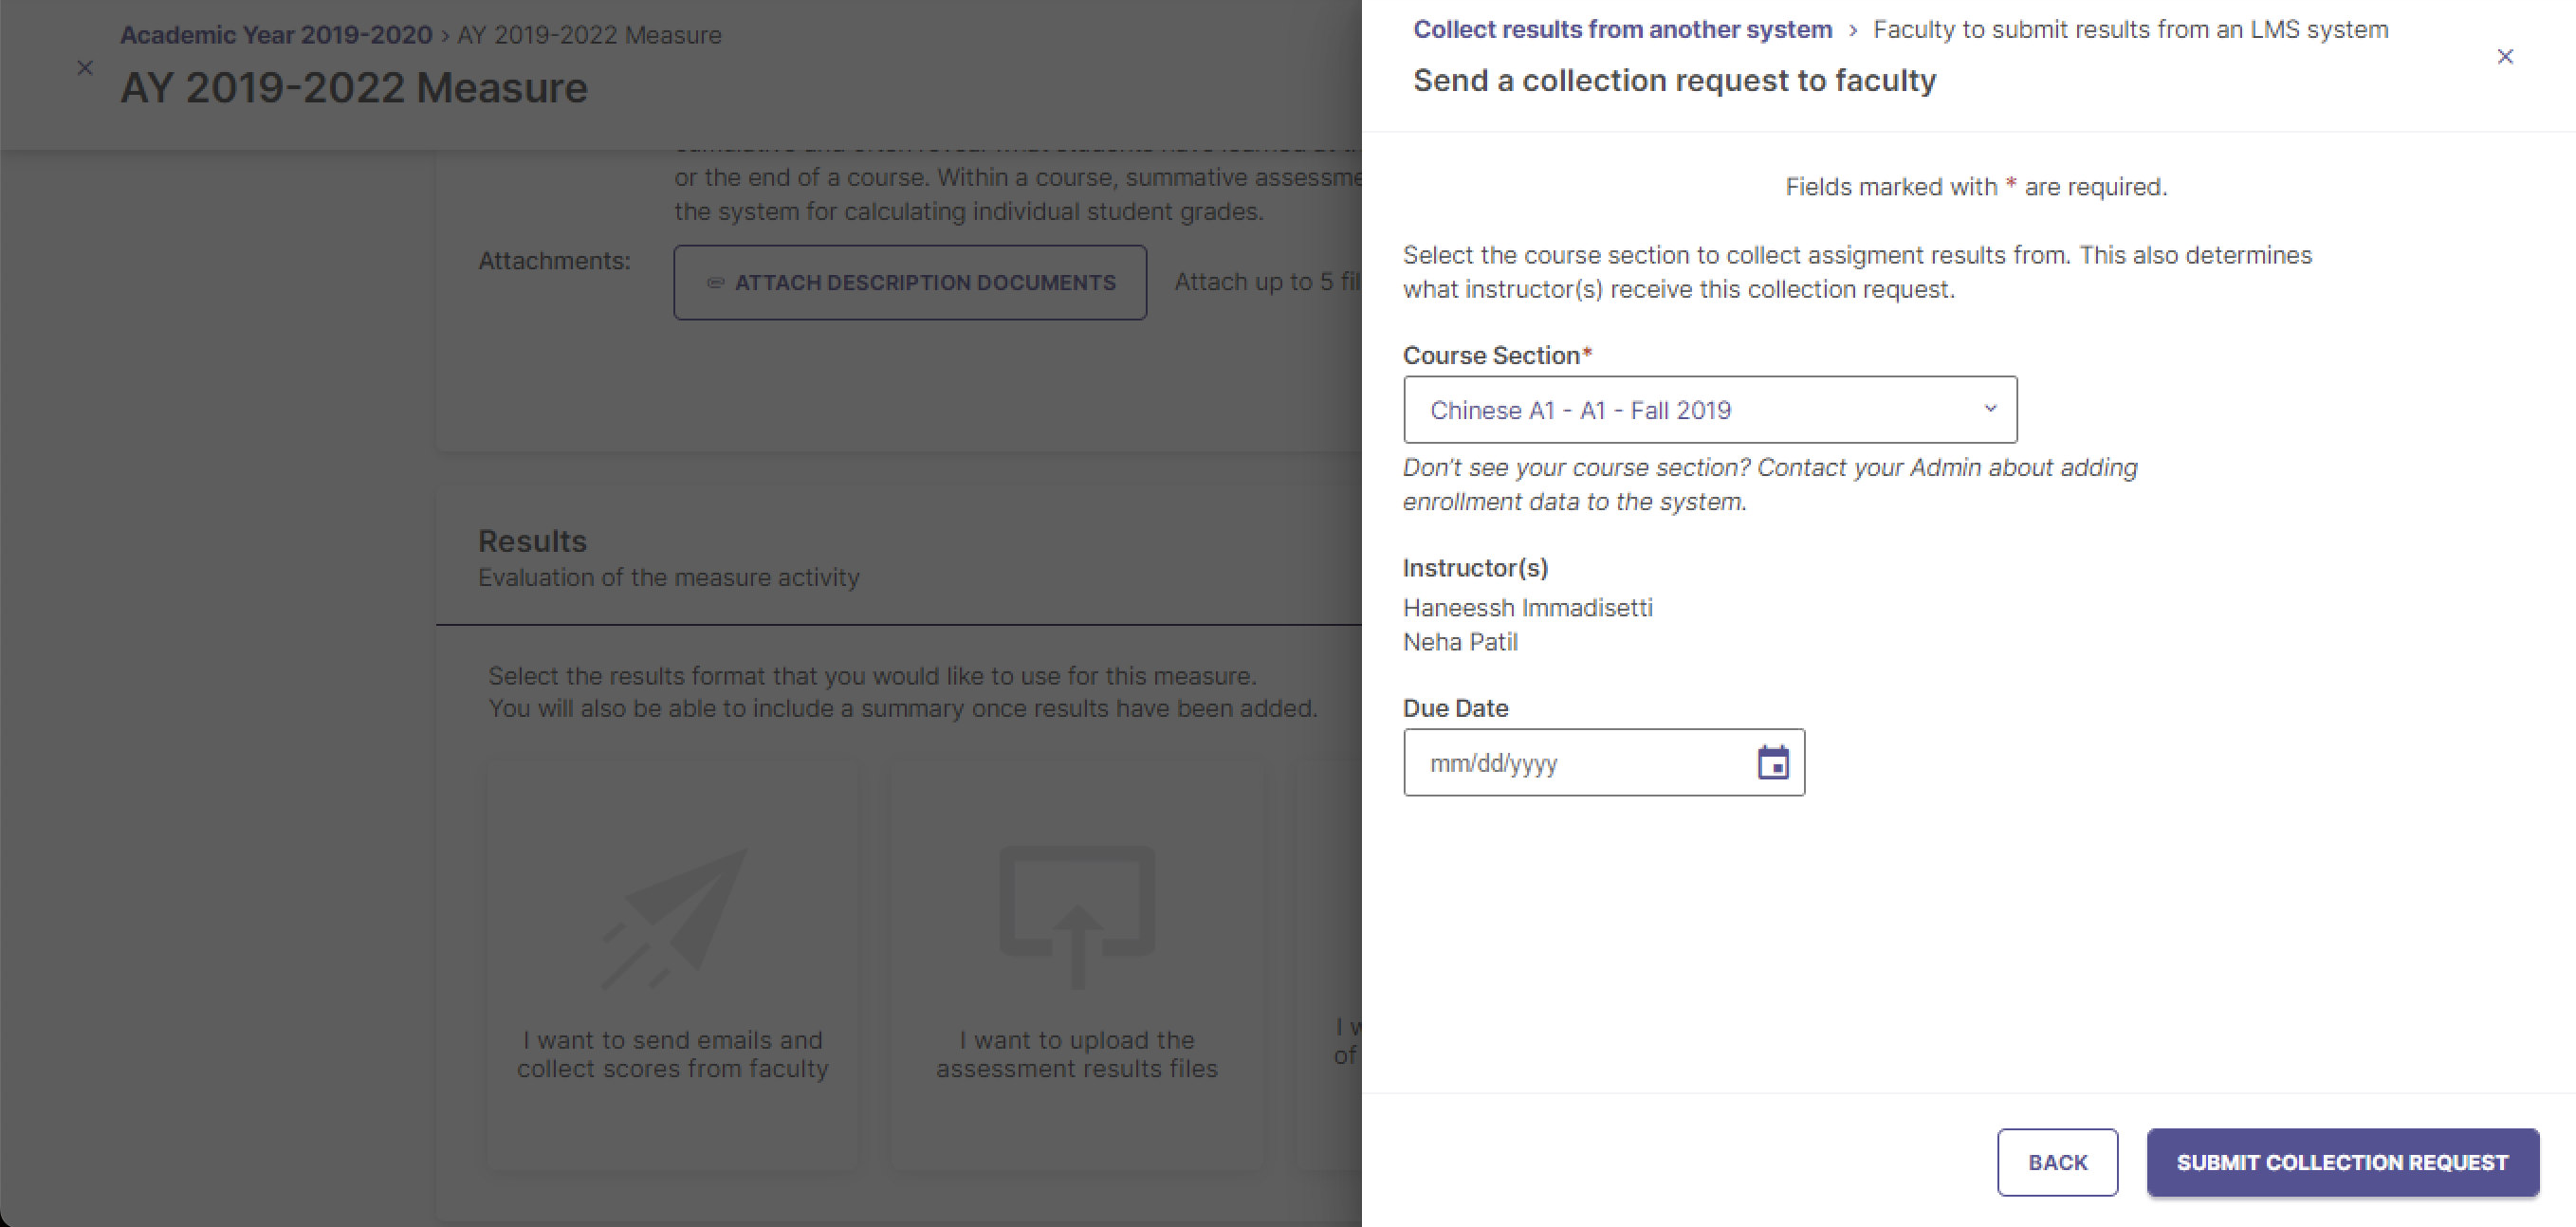Click the Results section heading
The height and width of the screenshot is (1227, 2576).
pos(532,541)
